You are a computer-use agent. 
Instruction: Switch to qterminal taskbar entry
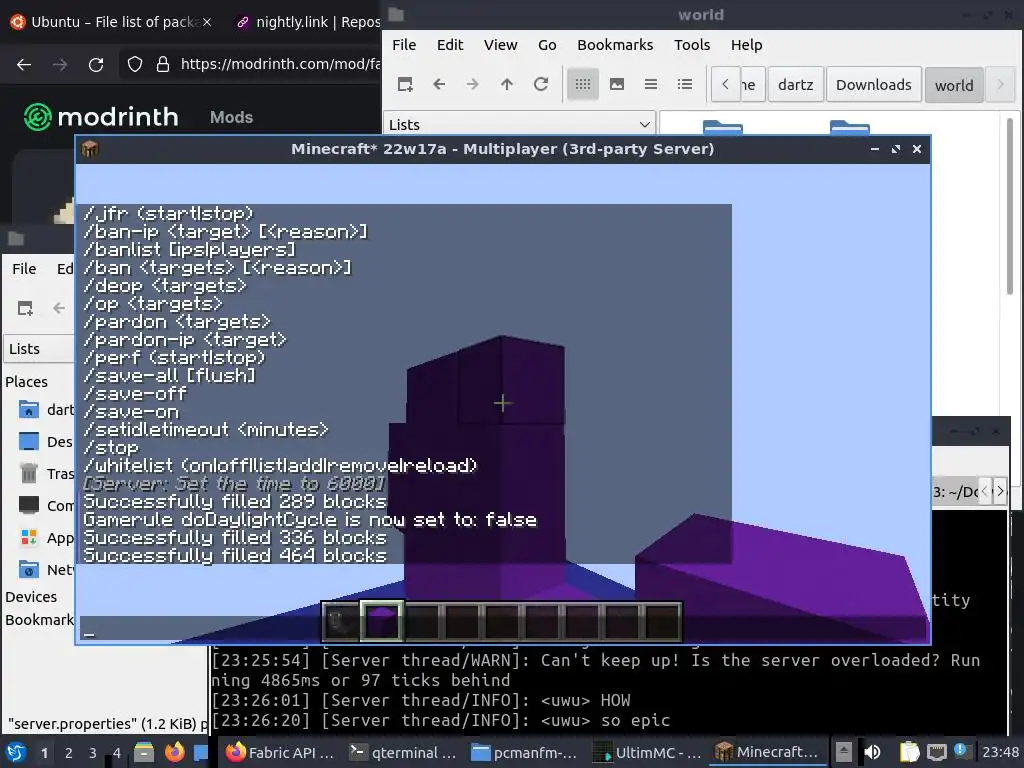click(x=403, y=752)
